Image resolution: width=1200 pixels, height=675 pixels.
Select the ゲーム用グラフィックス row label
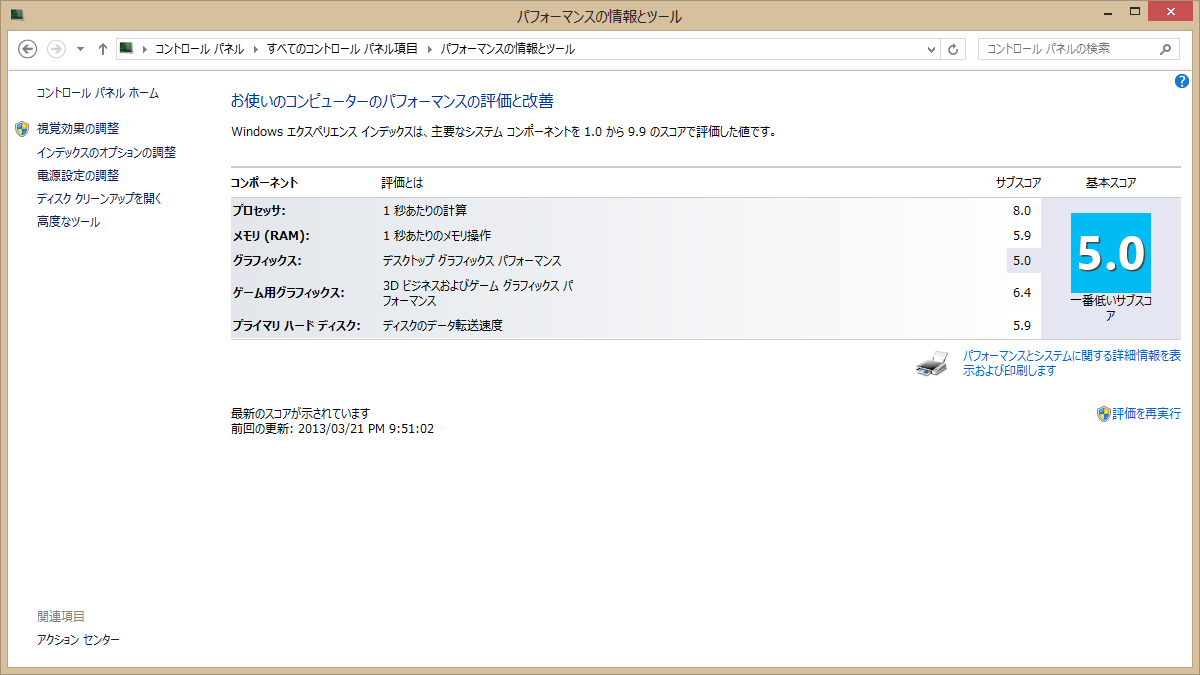[x=288, y=293]
